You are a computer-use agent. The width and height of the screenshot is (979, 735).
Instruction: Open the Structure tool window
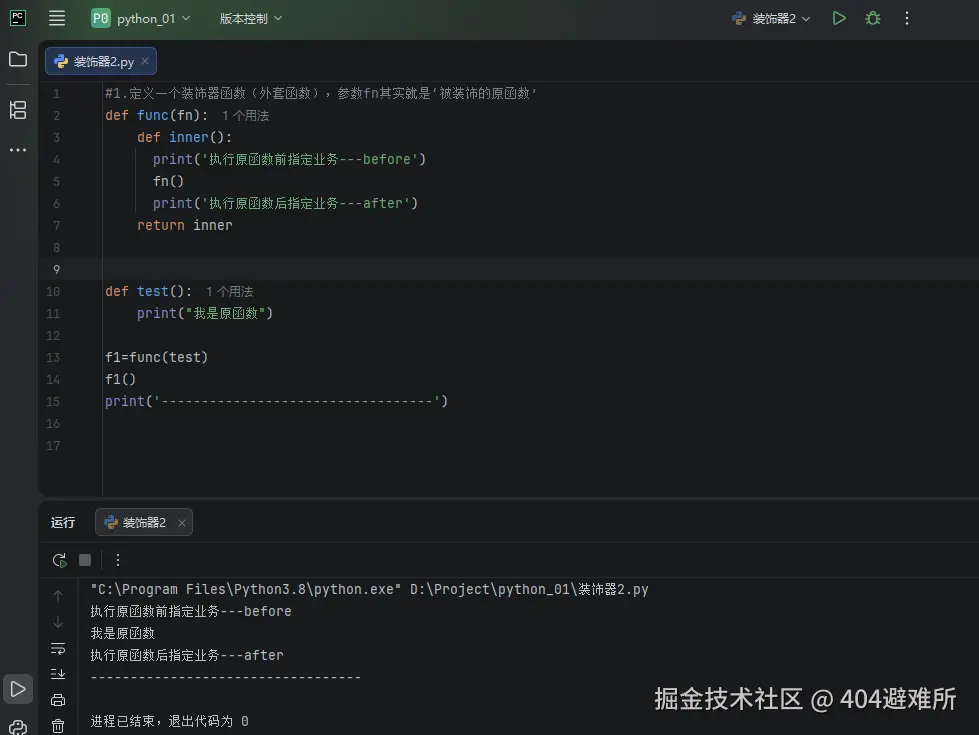pos(18,111)
